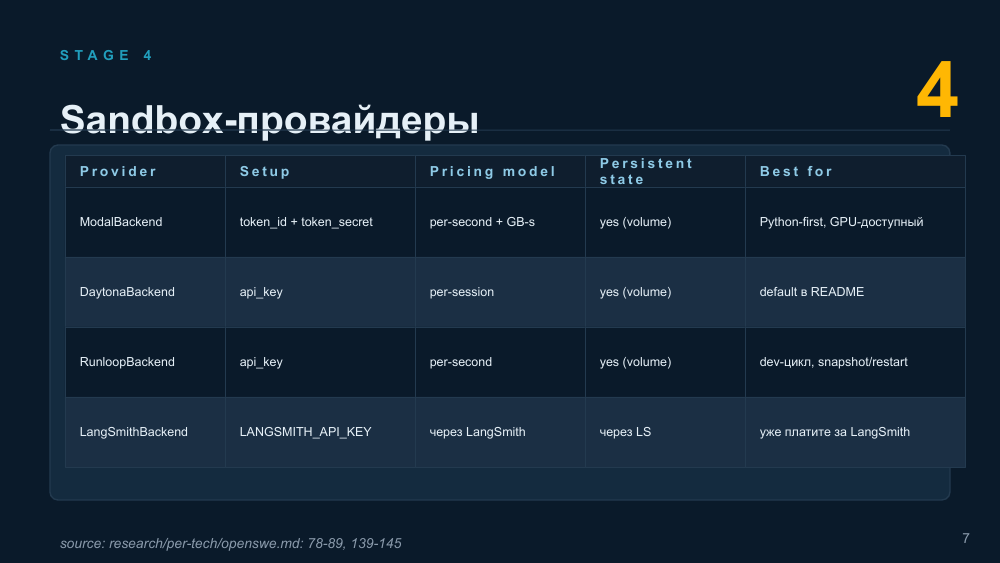Click the 'Best for' column header
This screenshot has width=1000, height=563.
point(855,172)
